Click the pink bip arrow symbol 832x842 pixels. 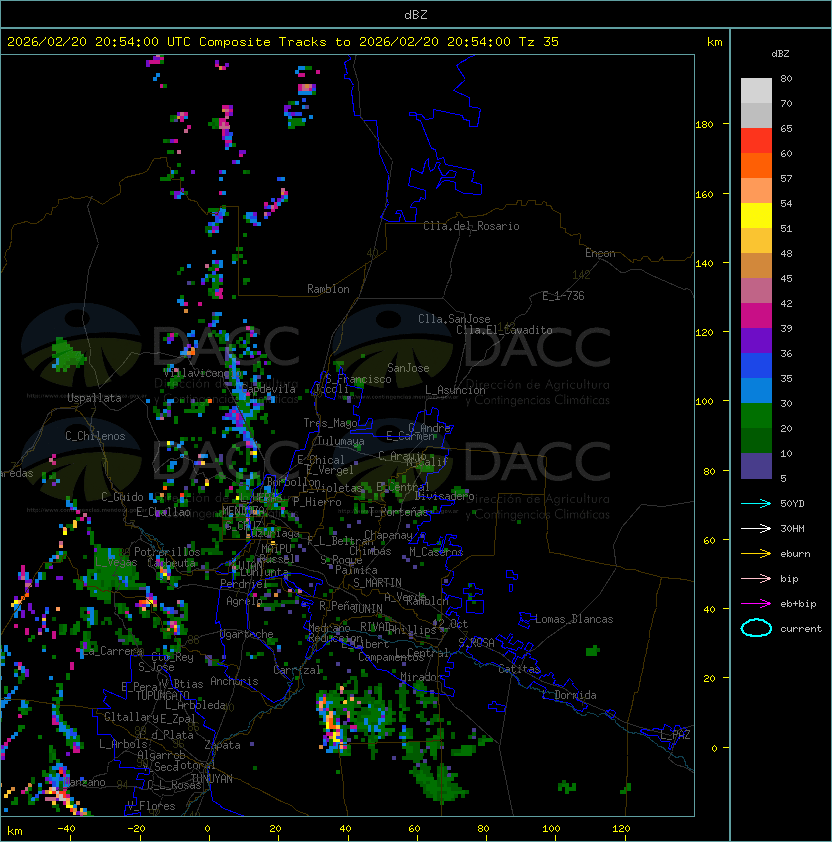pyautogui.click(x=756, y=578)
